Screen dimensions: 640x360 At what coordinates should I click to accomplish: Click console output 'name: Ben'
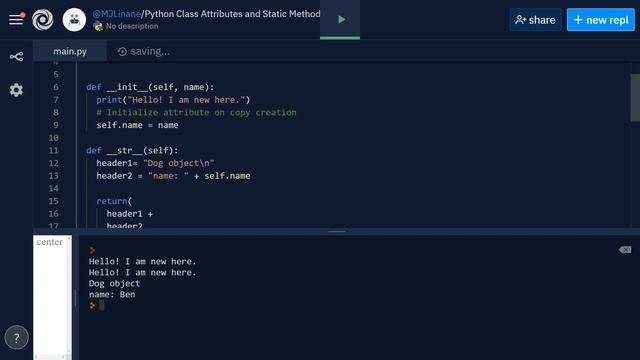112,294
